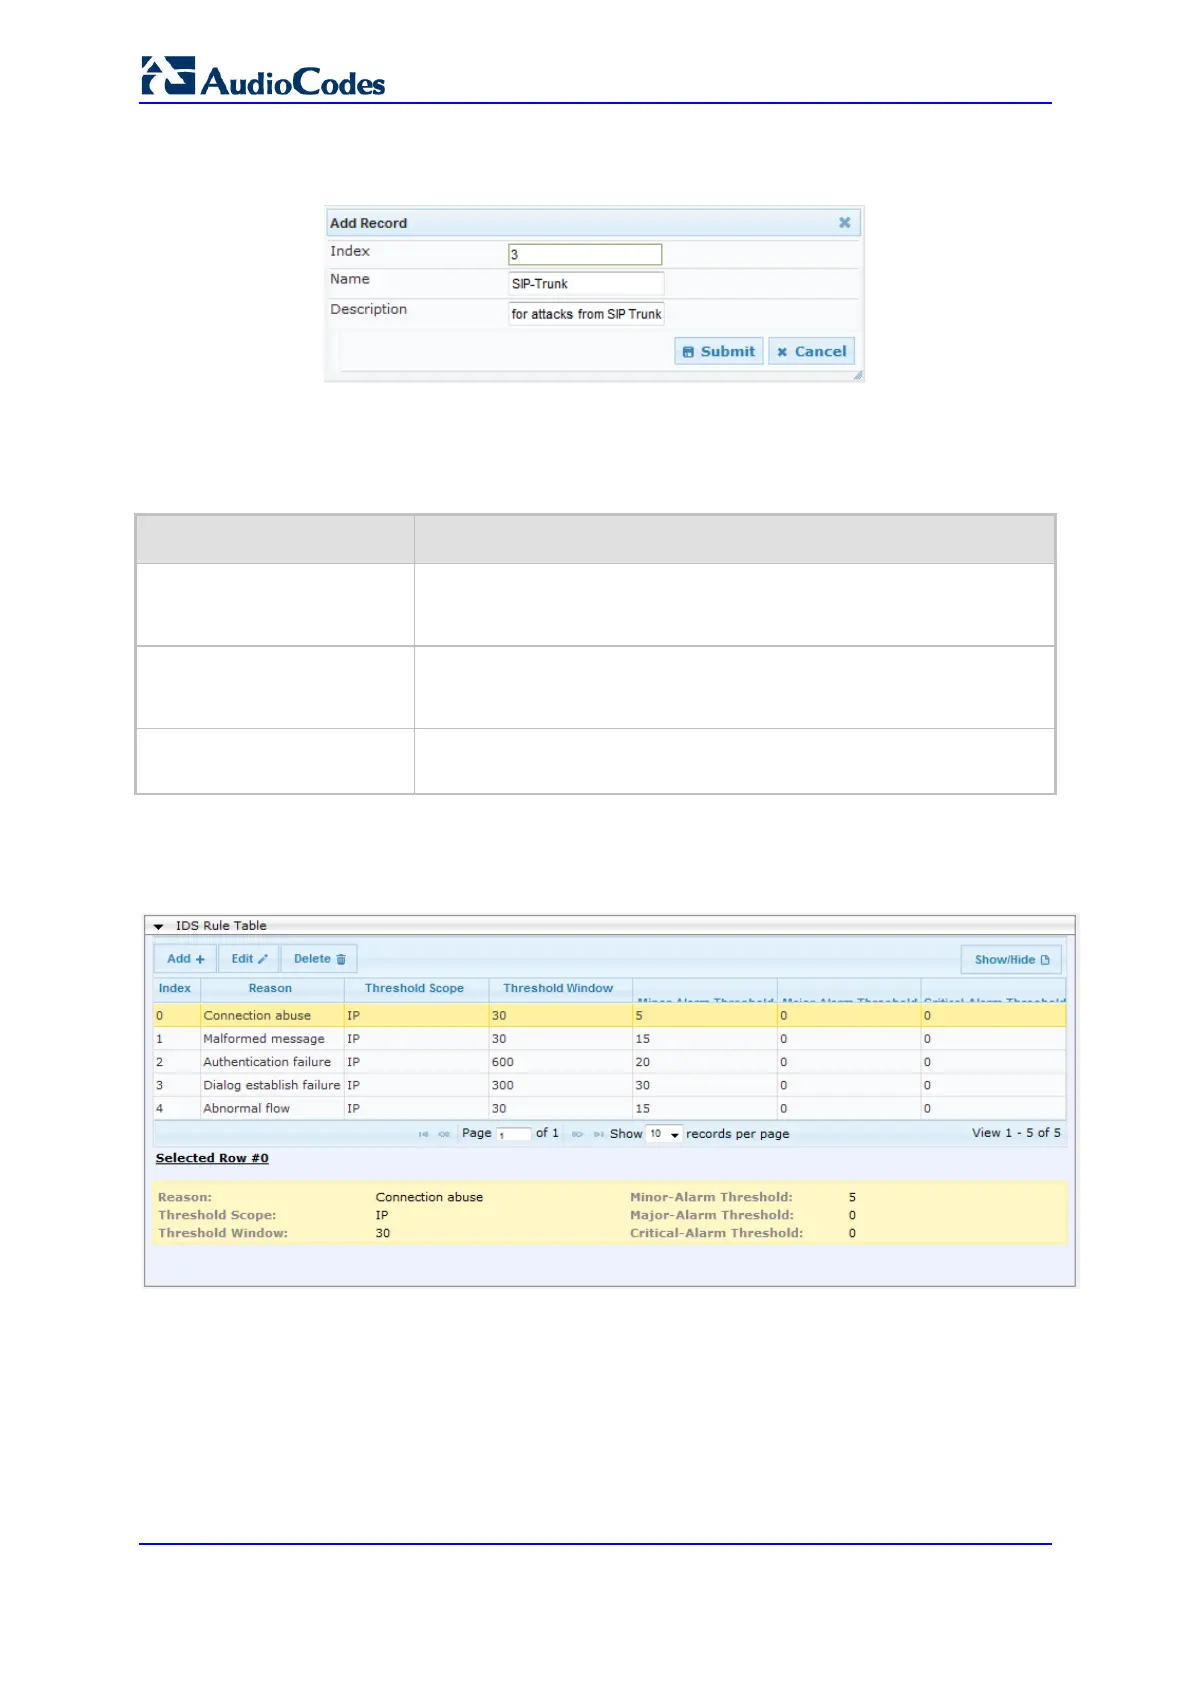Edit the selected IDS rule
1191x1683 pixels.
point(249,958)
